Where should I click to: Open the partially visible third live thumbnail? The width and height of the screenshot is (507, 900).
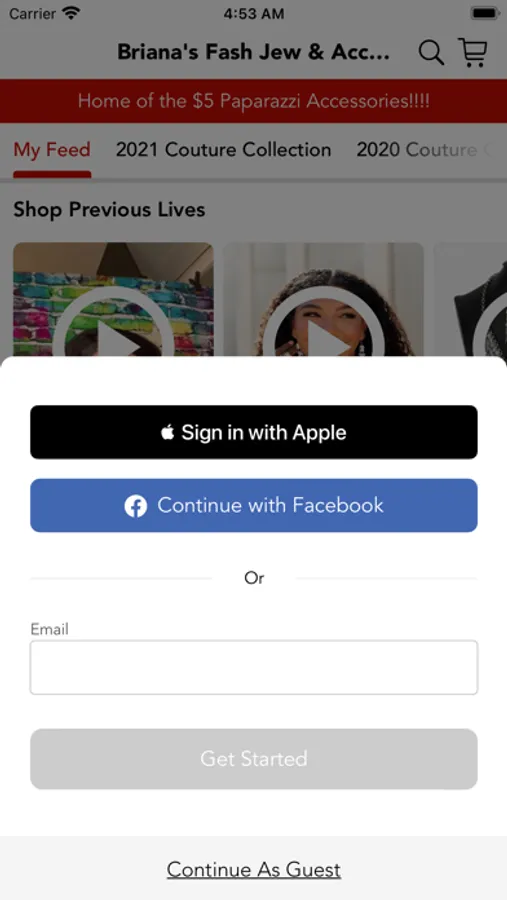coord(470,300)
